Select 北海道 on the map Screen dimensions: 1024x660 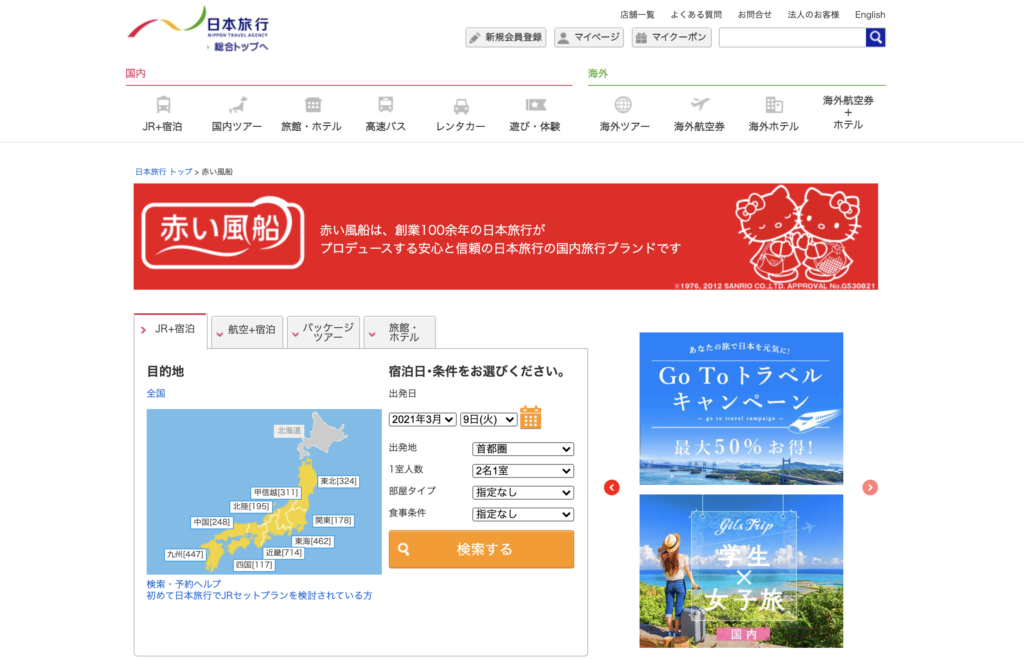click(289, 431)
